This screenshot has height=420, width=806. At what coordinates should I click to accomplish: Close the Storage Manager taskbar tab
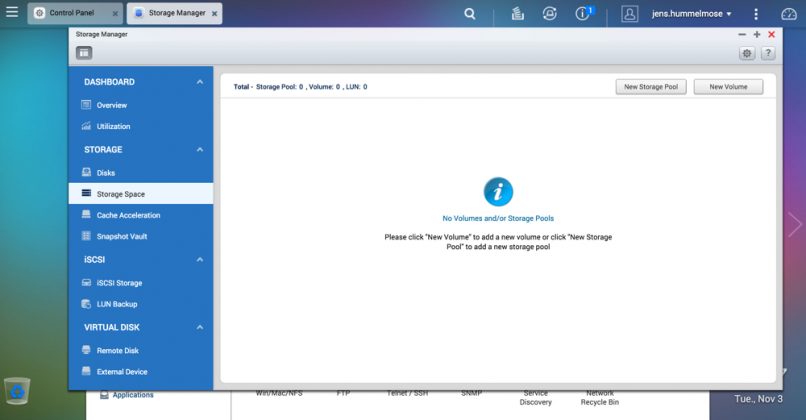point(214,14)
